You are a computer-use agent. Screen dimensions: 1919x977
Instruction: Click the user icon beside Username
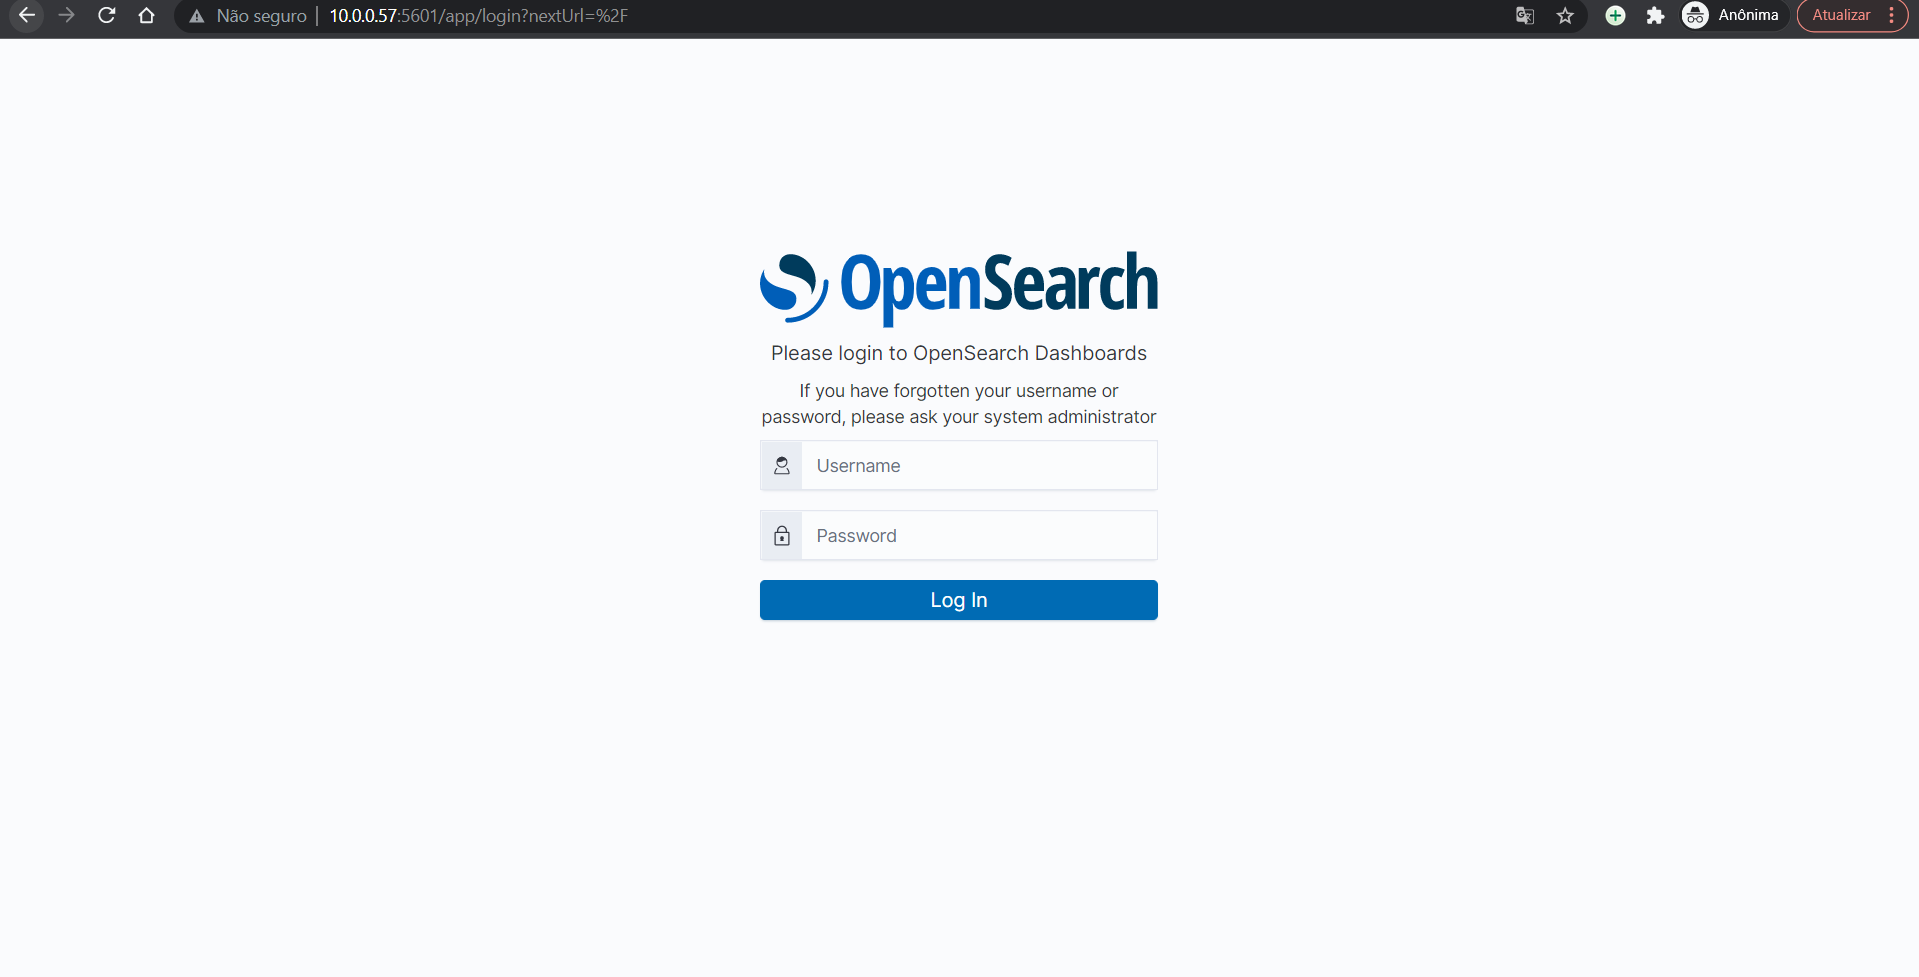pos(782,466)
